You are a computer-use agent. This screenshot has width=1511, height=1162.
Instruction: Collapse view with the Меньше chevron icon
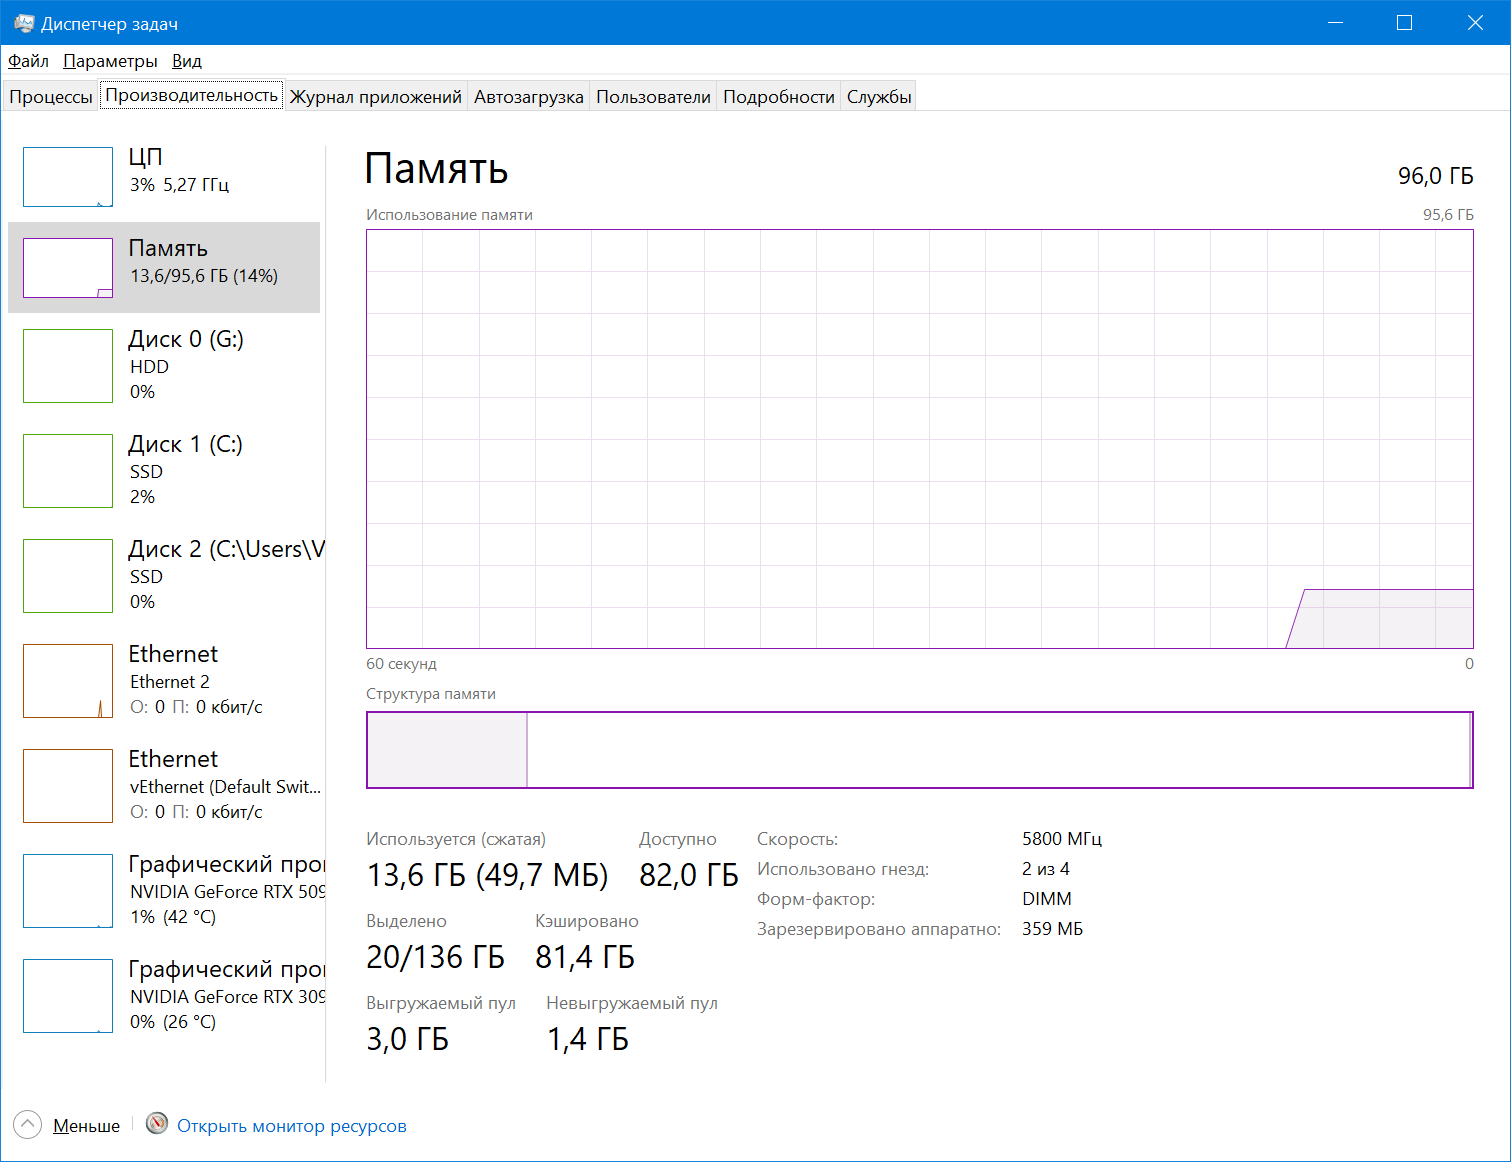click(x=28, y=1125)
